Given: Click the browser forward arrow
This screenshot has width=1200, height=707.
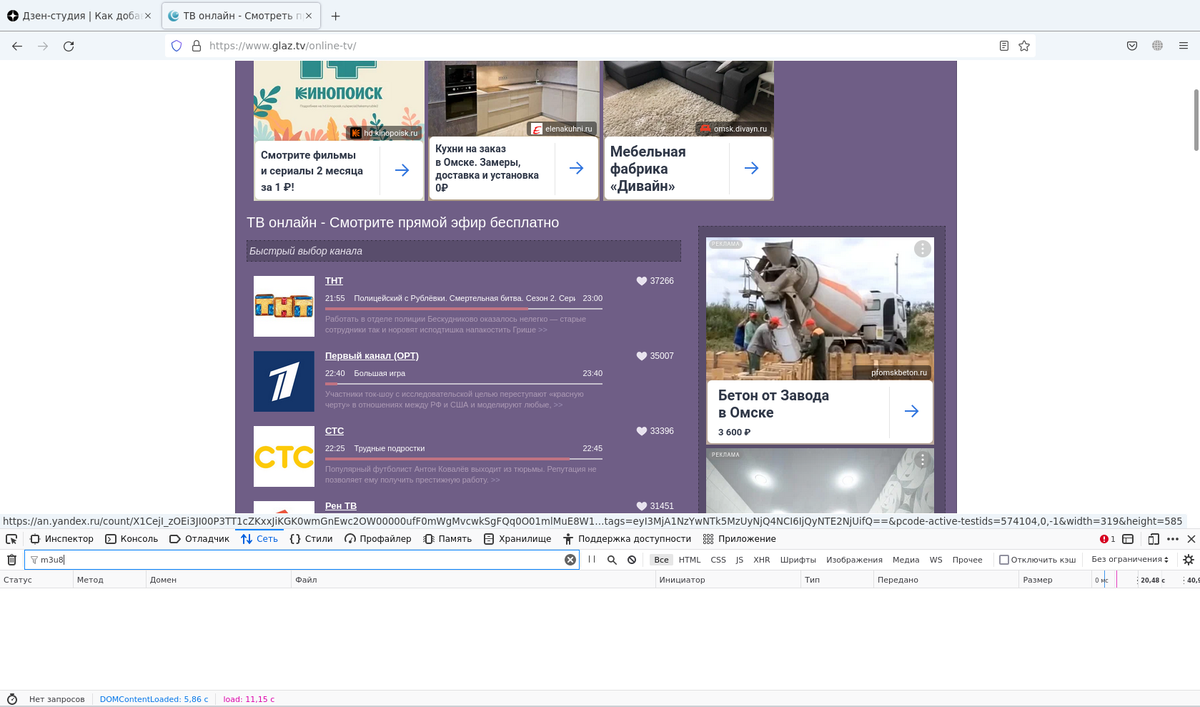Looking at the screenshot, I should point(43,46).
